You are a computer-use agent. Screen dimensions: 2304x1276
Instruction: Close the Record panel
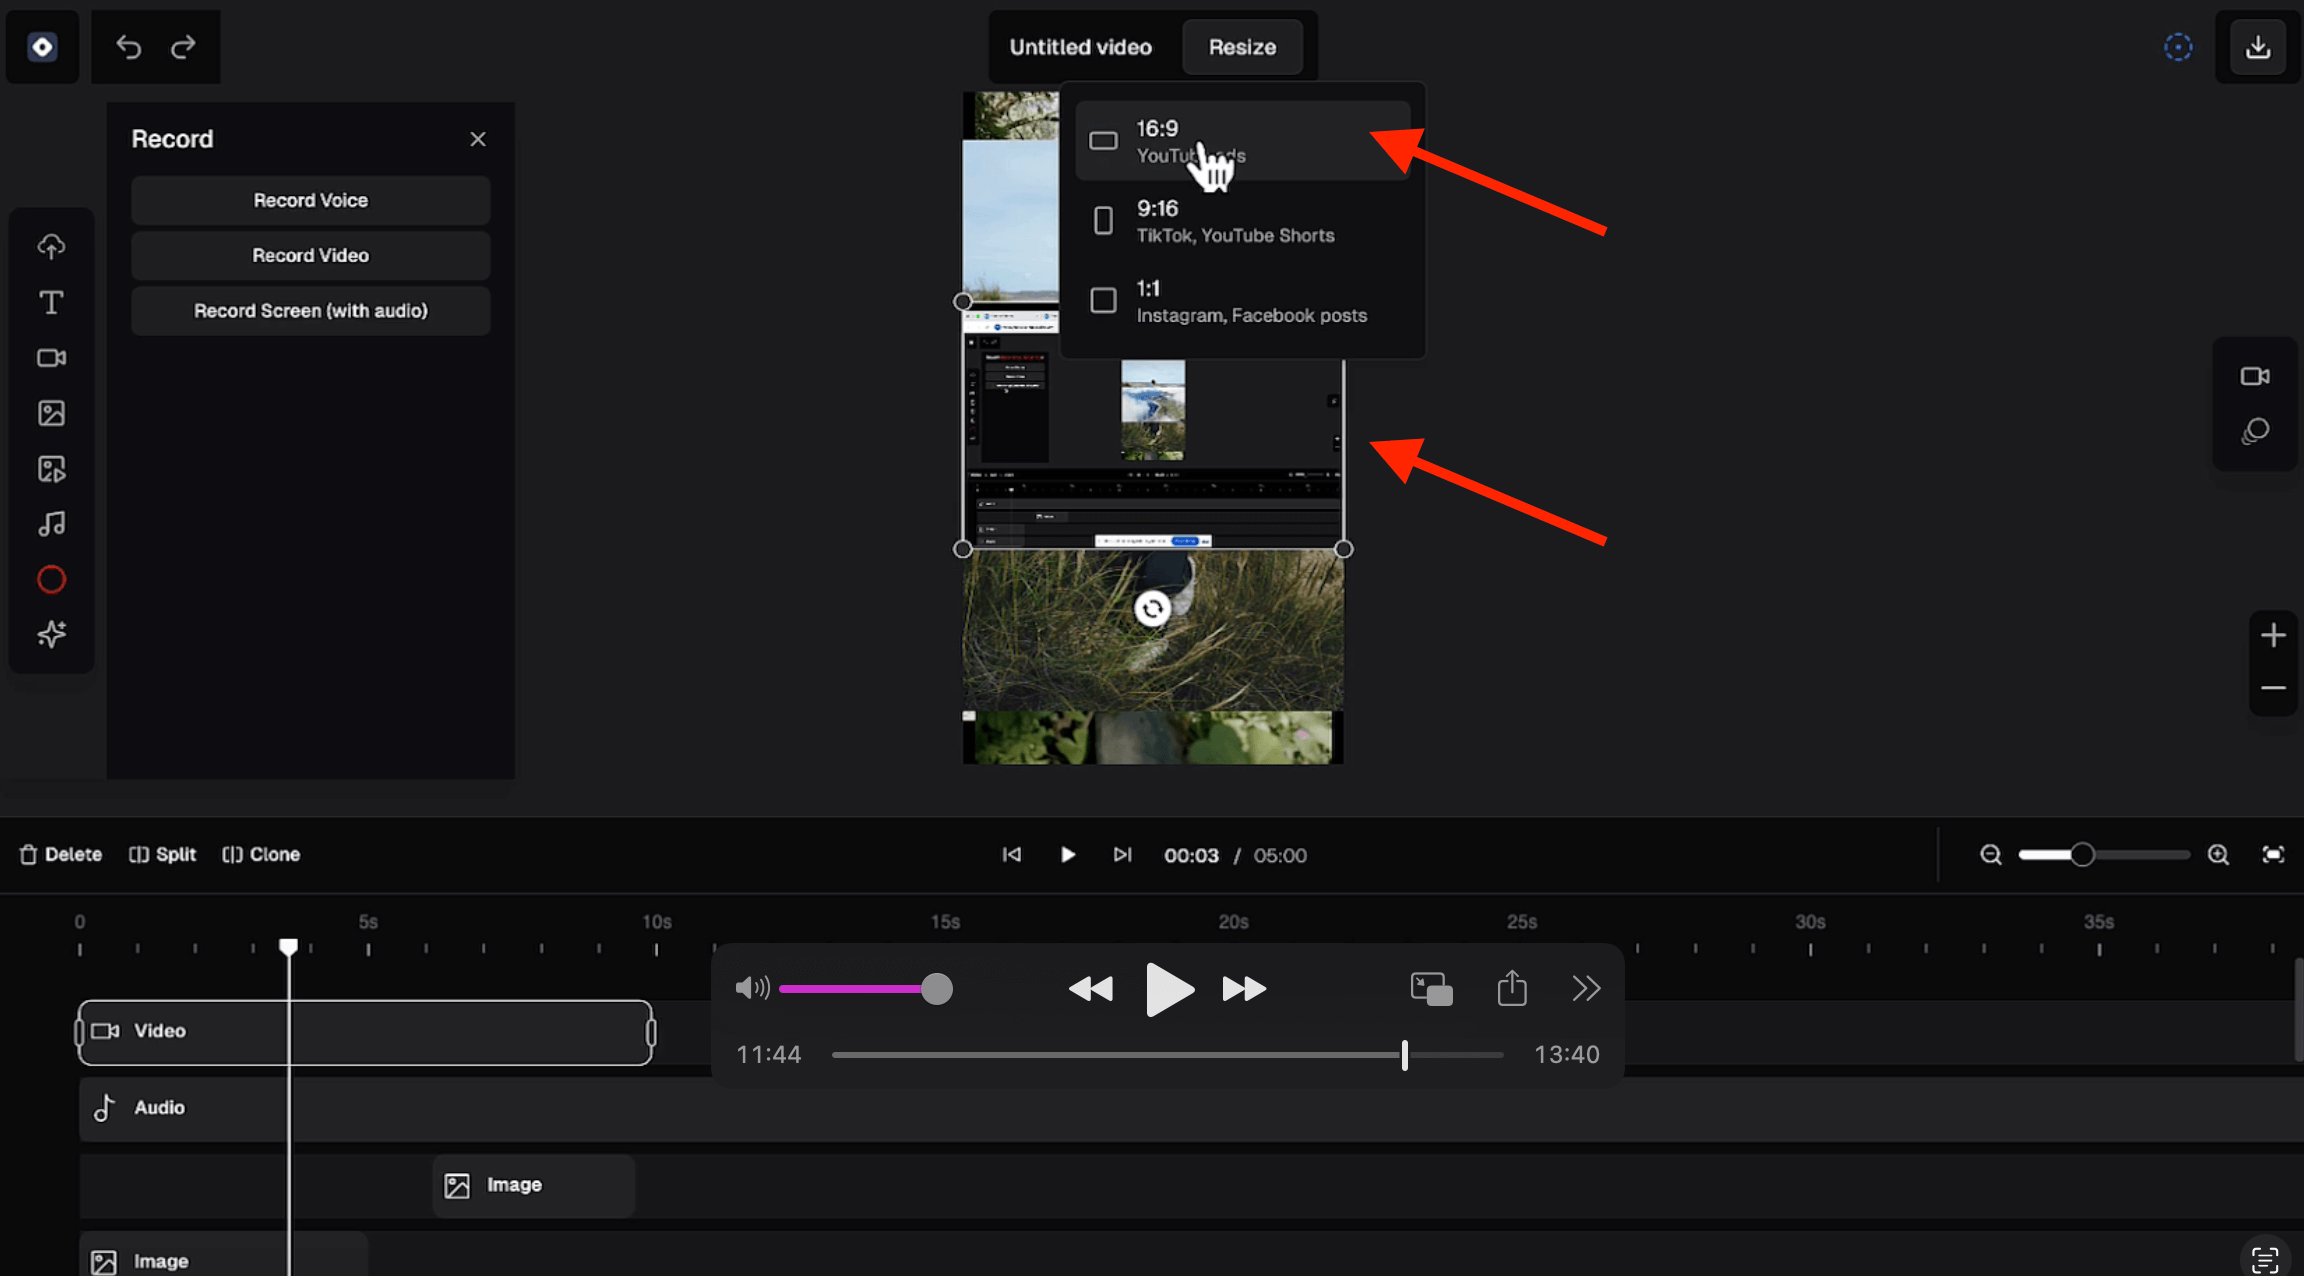point(478,139)
